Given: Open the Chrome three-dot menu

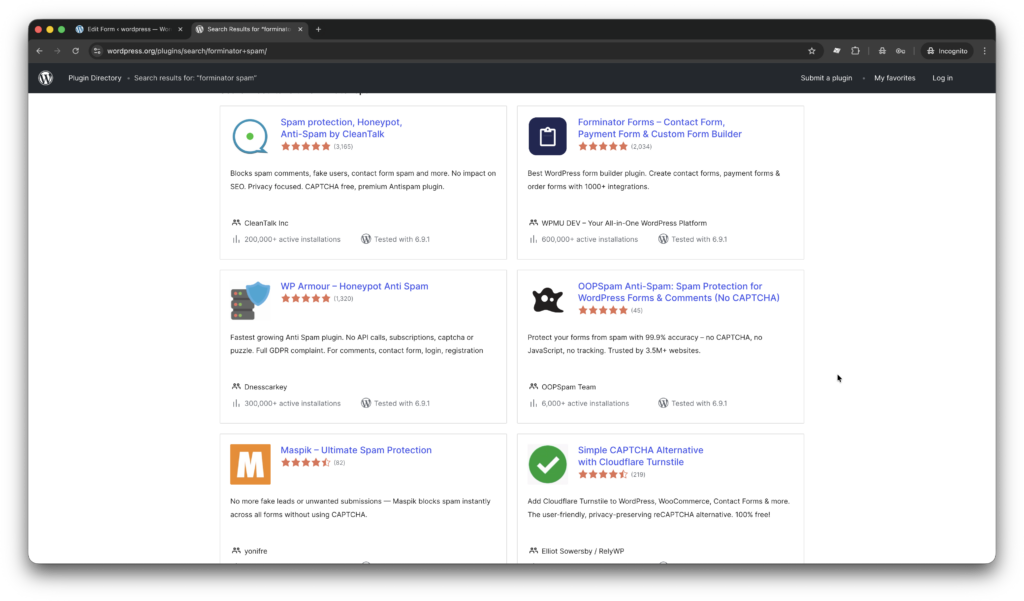Looking at the screenshot, I should tap(985, 50).
